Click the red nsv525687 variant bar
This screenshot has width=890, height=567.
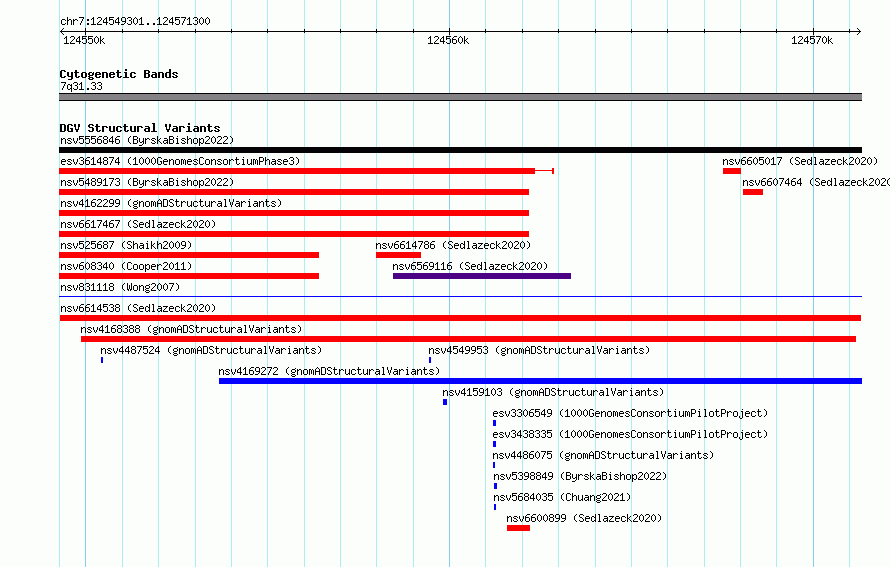[x=189, y=255]
